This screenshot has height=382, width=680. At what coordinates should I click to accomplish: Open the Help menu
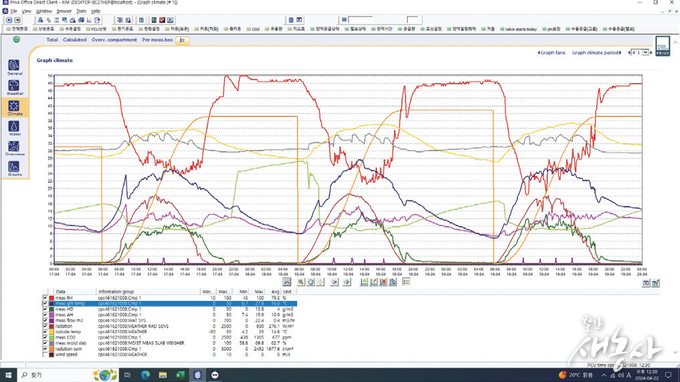pos(96,11)
